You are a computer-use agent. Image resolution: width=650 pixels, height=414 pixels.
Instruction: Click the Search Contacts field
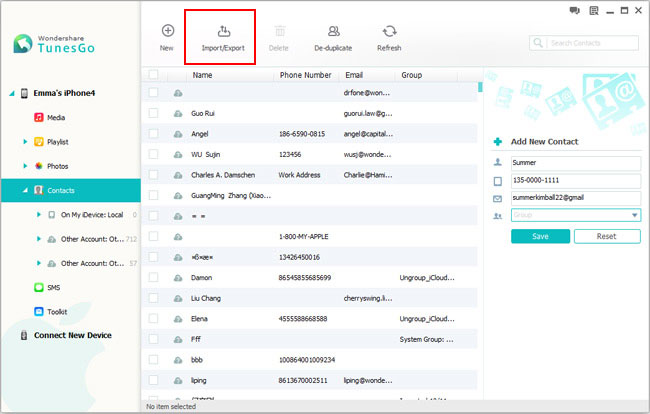pos(584,43)
